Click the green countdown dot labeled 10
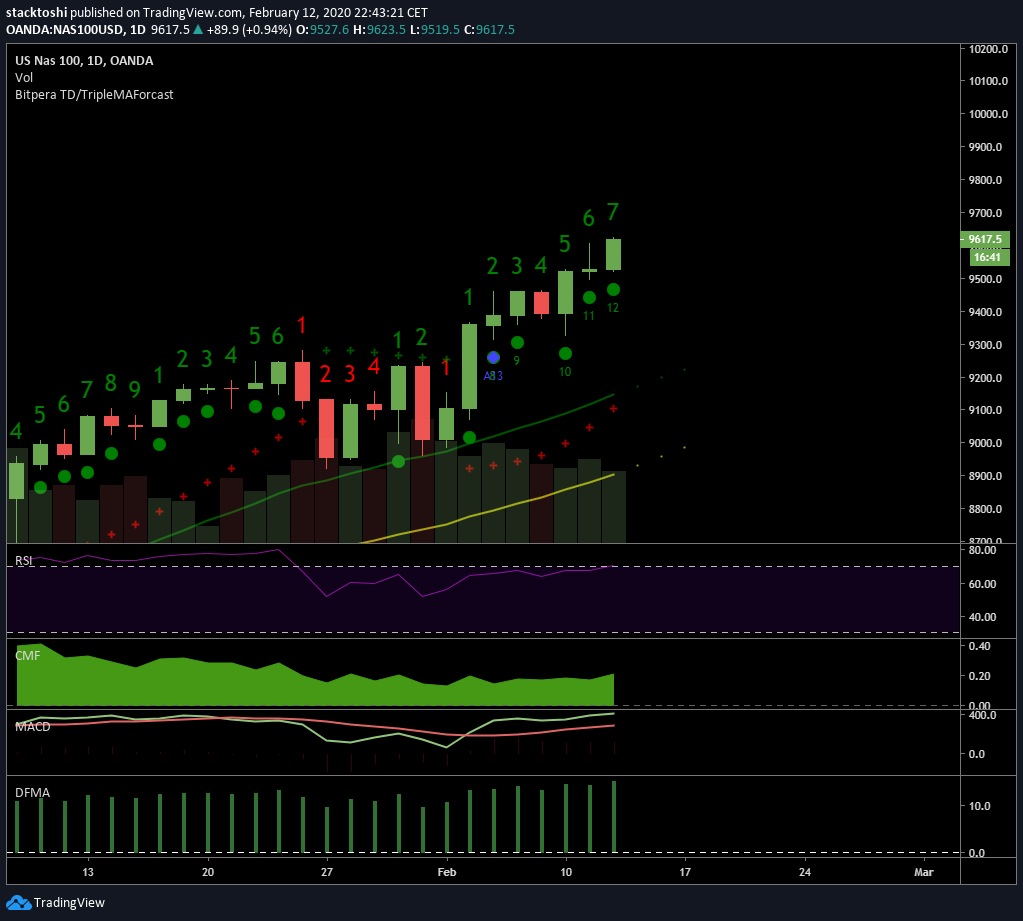Screen dimensions: 1023x921 pos(566,354)
